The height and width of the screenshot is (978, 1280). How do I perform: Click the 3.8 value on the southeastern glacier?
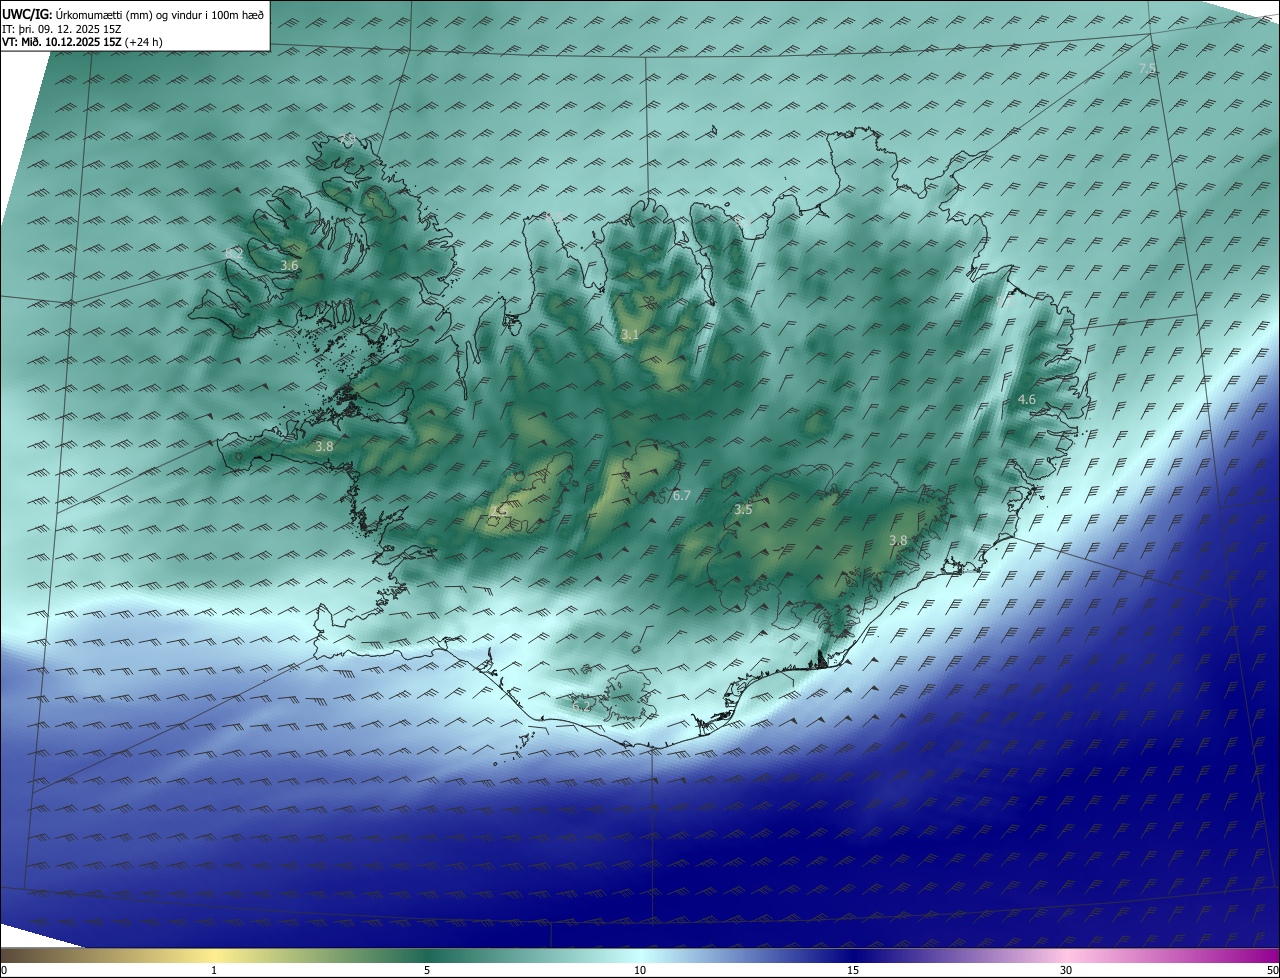[898, 541]
